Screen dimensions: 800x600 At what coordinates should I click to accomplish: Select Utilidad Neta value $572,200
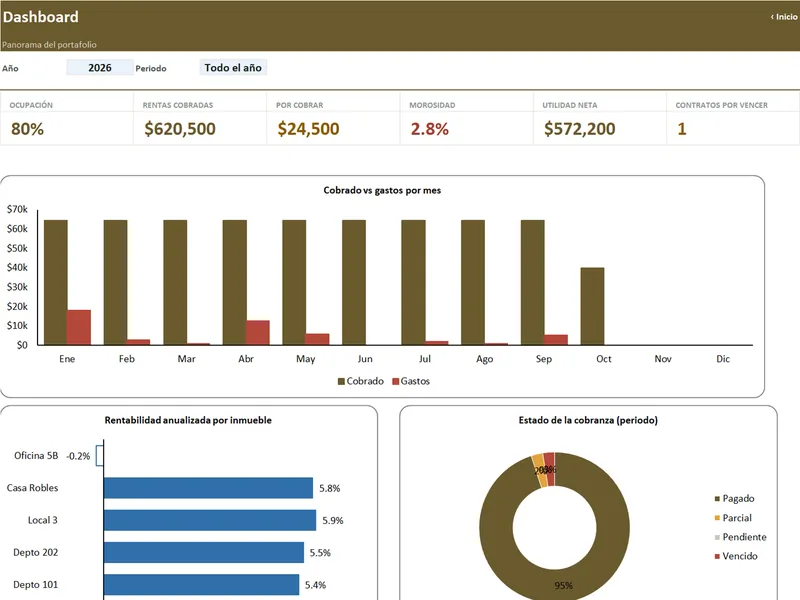click(580, 129)
